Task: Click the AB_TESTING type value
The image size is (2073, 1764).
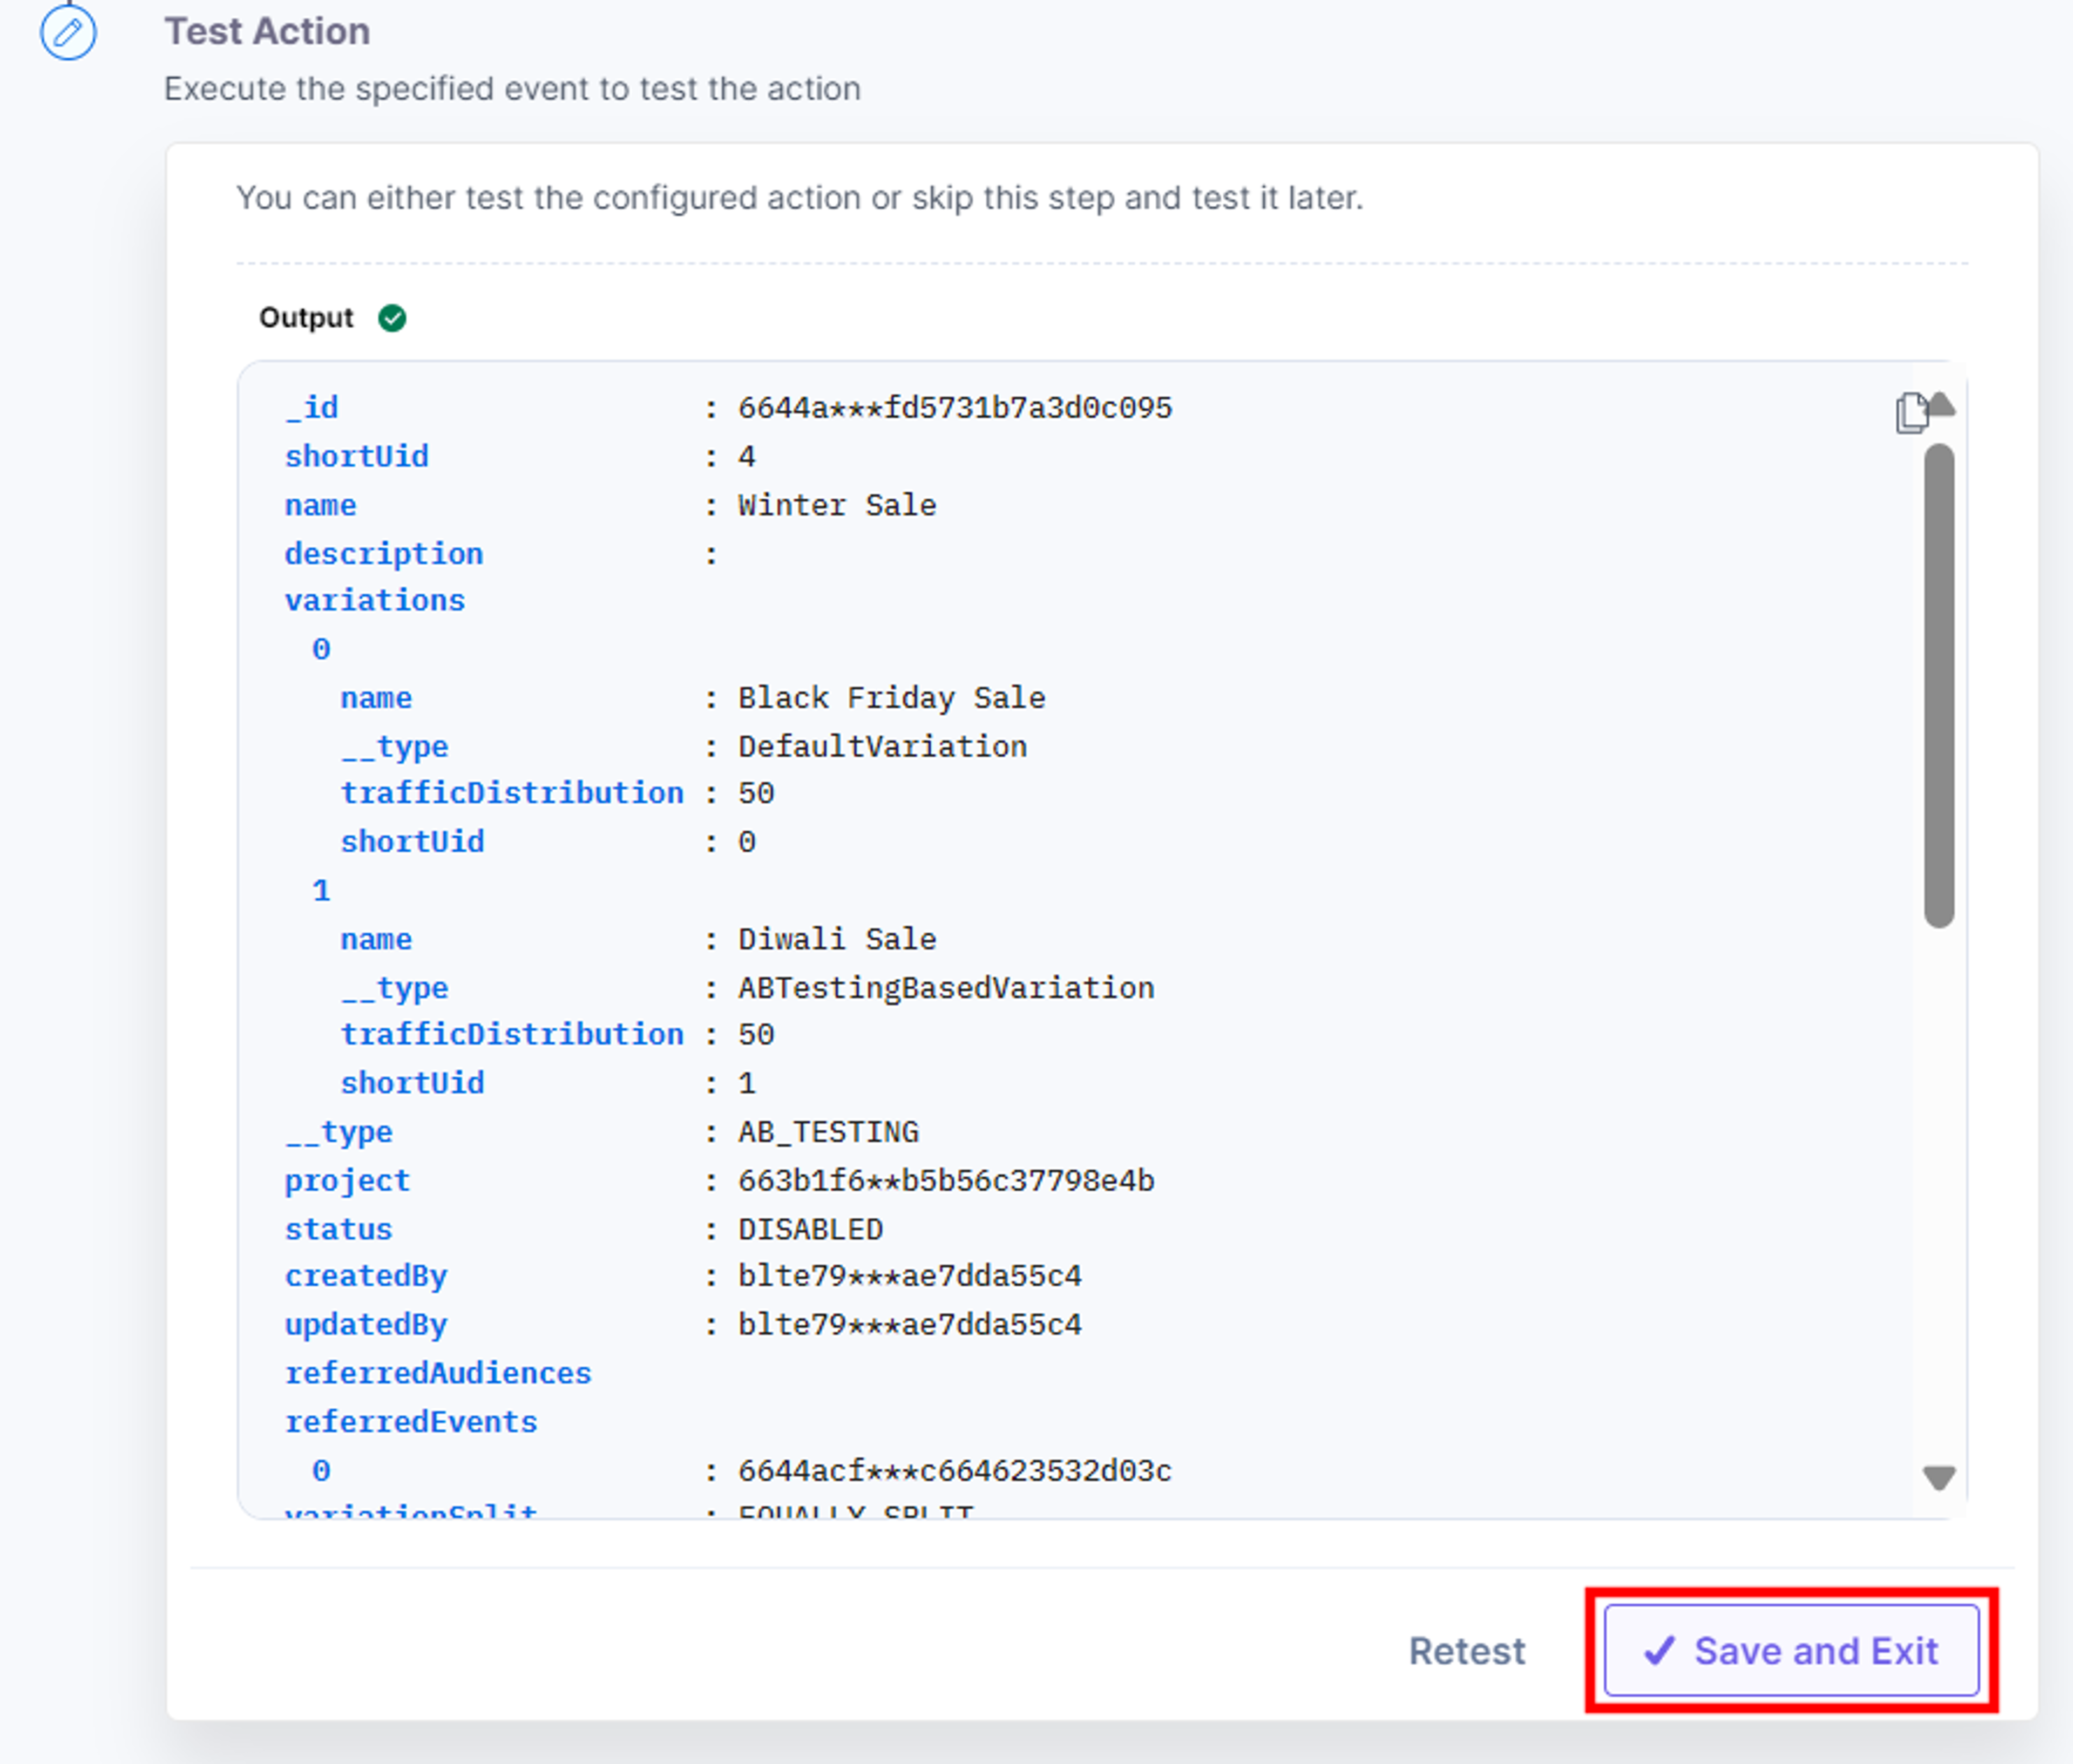Action: click(828, 1132)
